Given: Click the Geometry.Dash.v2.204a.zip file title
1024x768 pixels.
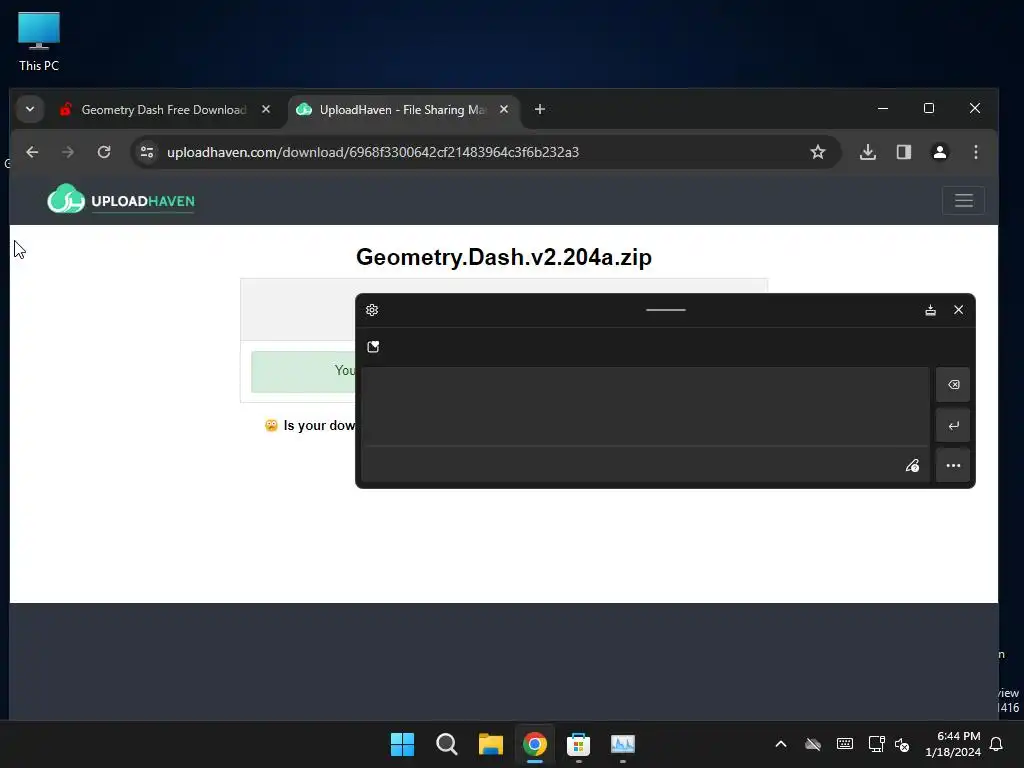Looking at the screenshot, I should point(504,257).
